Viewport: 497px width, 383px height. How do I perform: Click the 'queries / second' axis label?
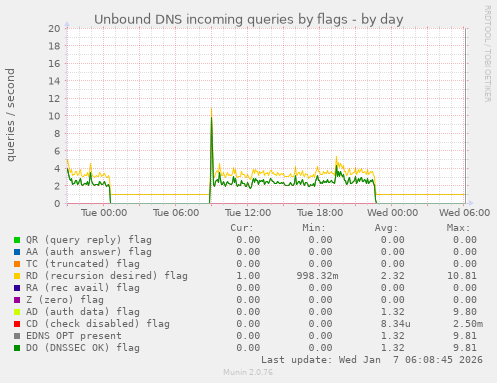click(x=10, y=115)
